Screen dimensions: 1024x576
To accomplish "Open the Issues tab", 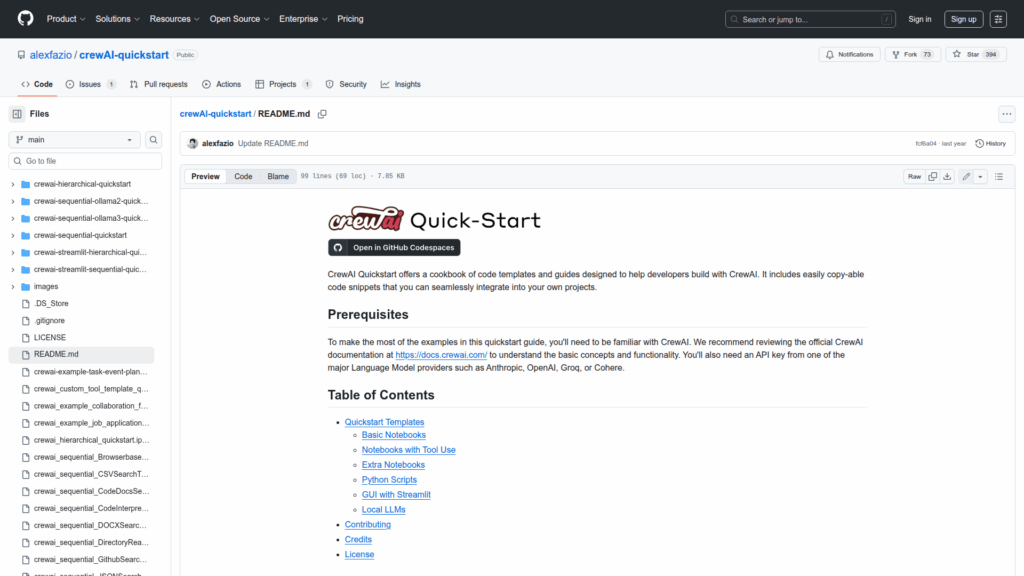I will tap(90, 84).
